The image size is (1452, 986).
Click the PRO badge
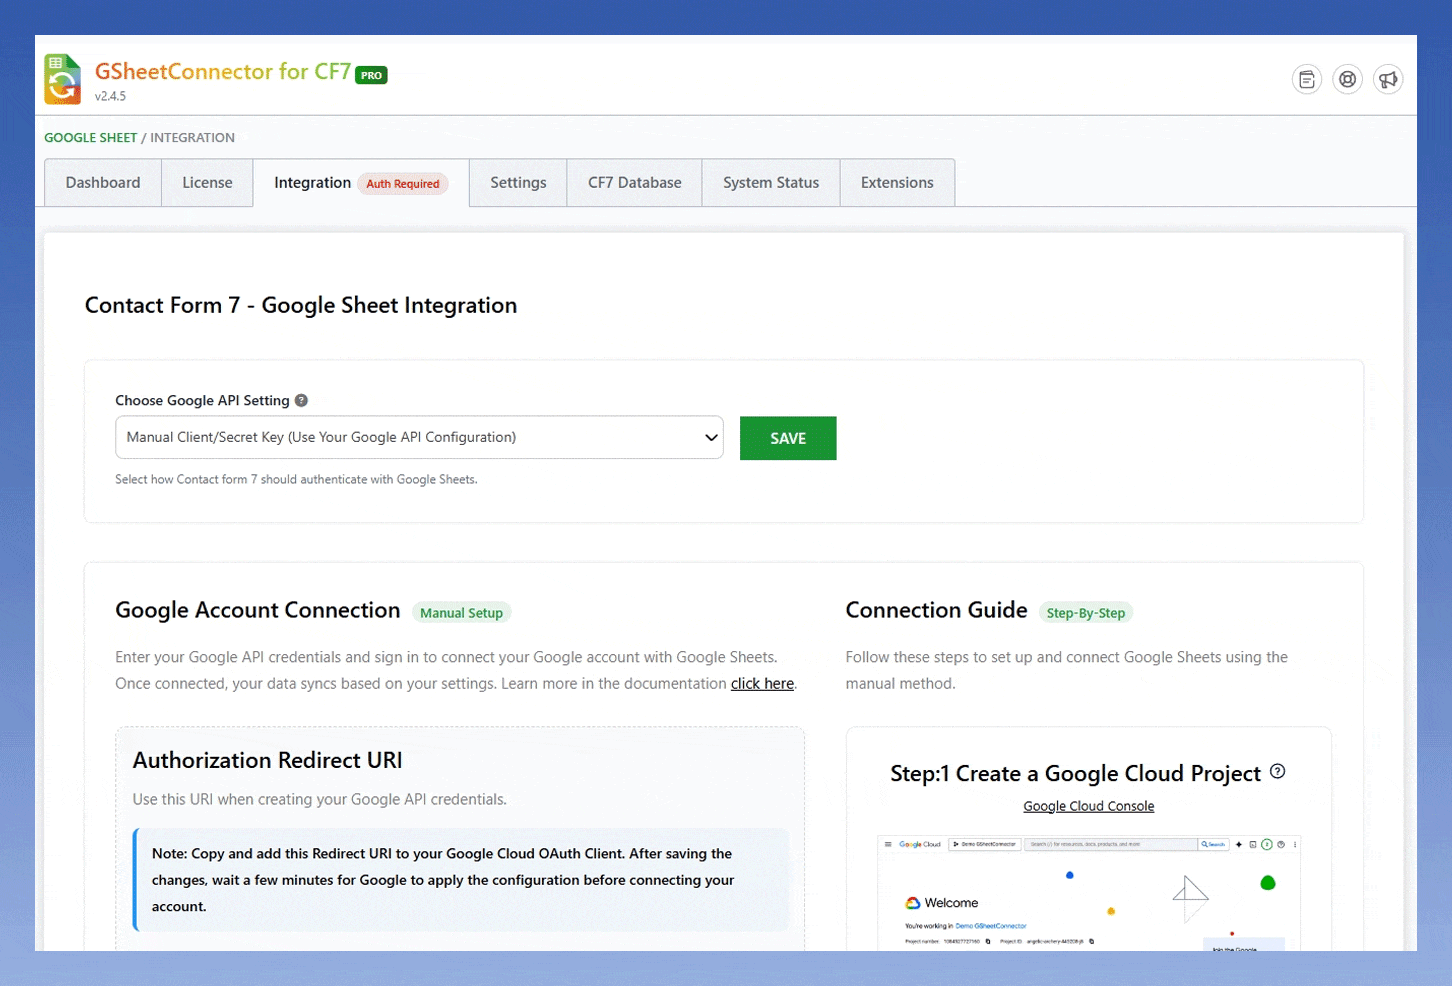tap(371, 75)
